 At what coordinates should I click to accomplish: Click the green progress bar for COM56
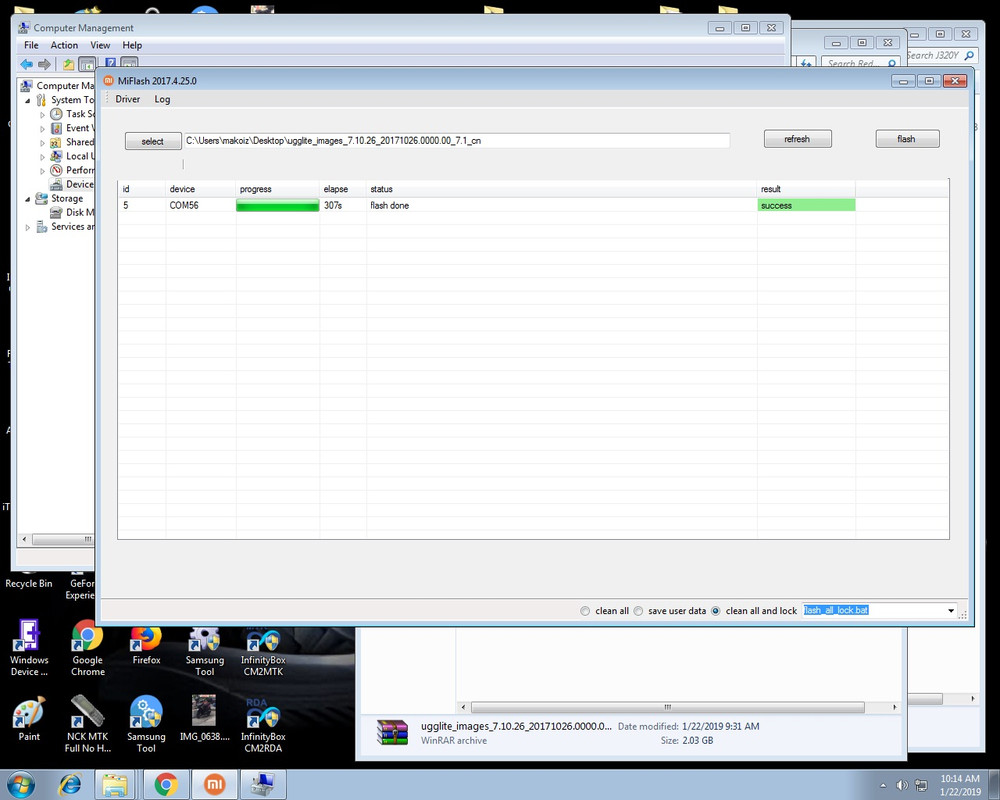pyautogui.click(x=277, y=205)
